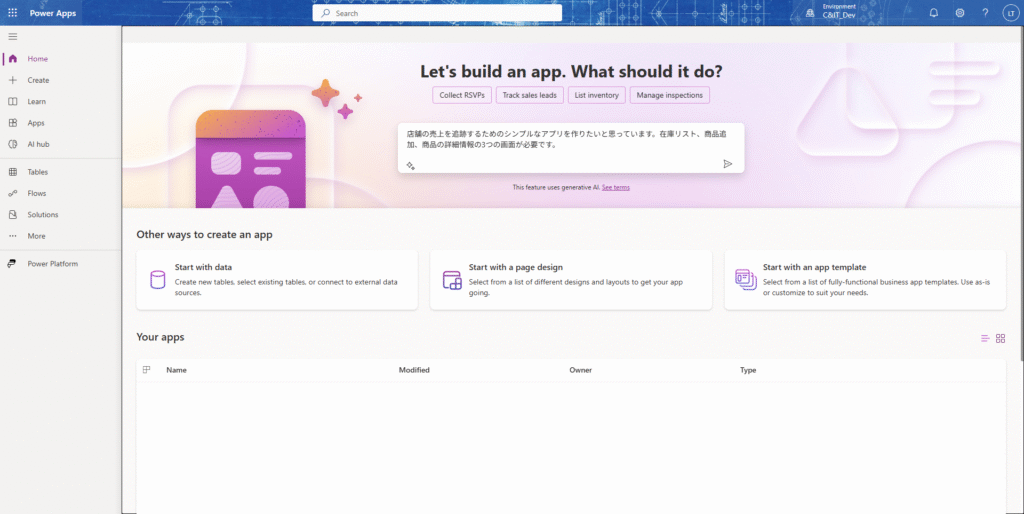Select the Track sales leads suggestion
1024x514 pixels.
coord(531,95)
